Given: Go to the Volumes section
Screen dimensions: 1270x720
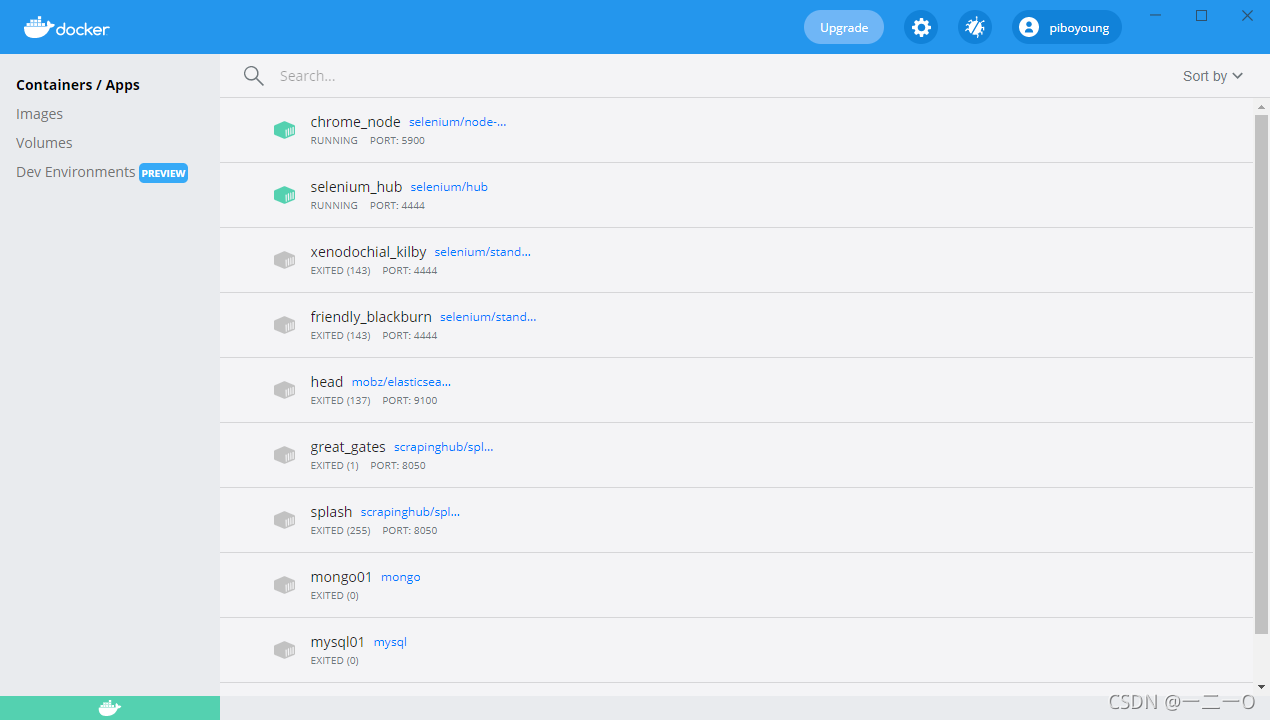Looking at the screenshot, I should pos(44,143).
